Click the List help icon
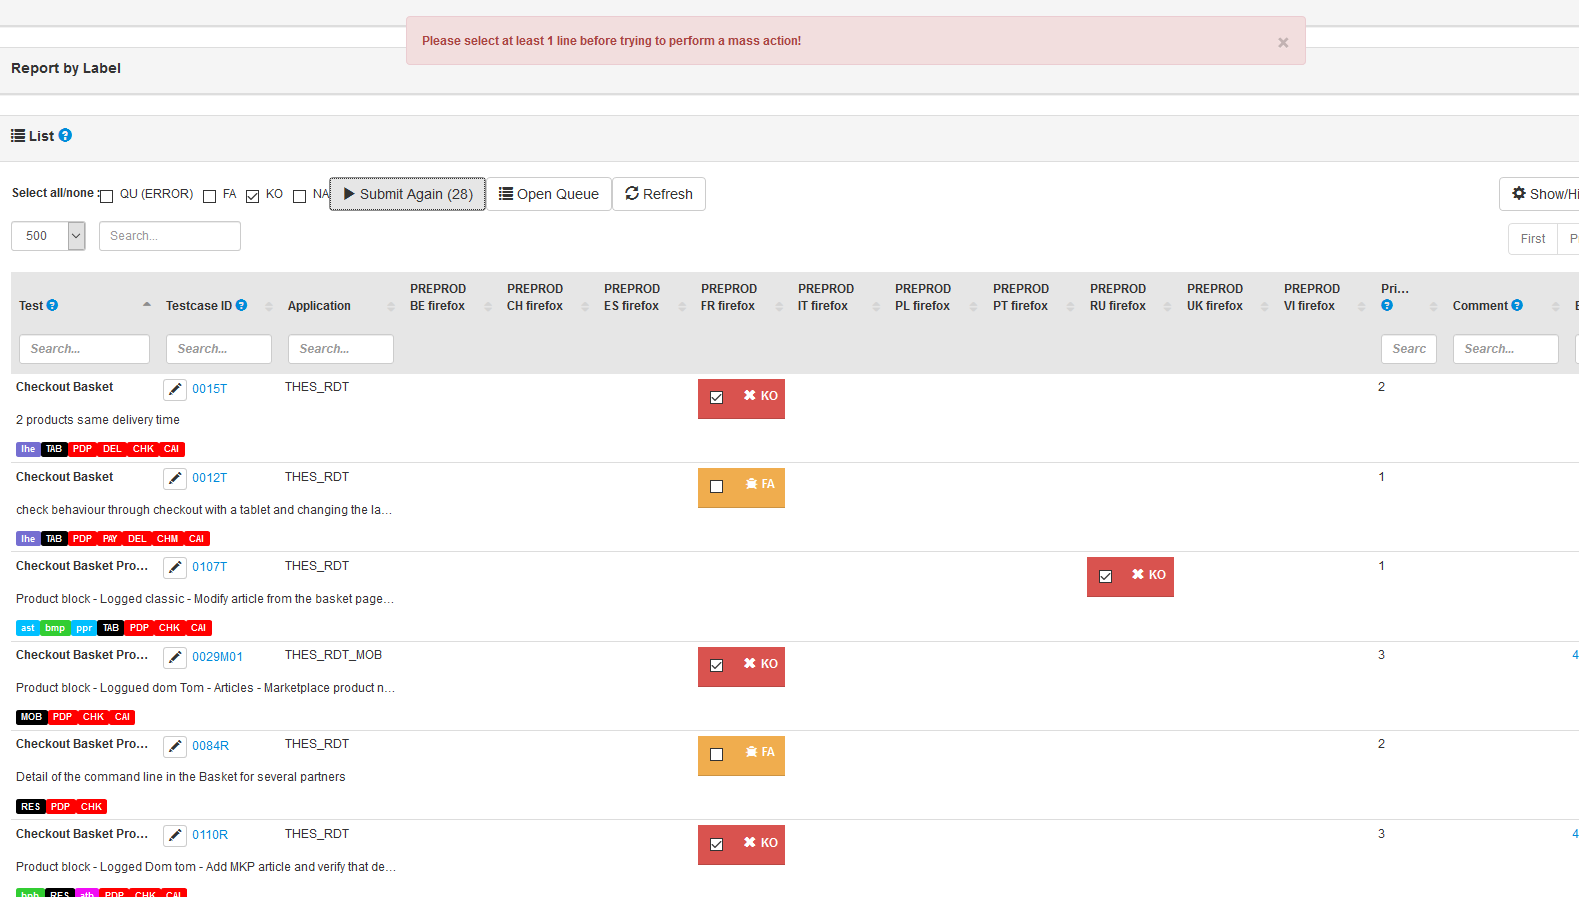This screenshot has height=897, width=1579. click(x=65, y=135)
